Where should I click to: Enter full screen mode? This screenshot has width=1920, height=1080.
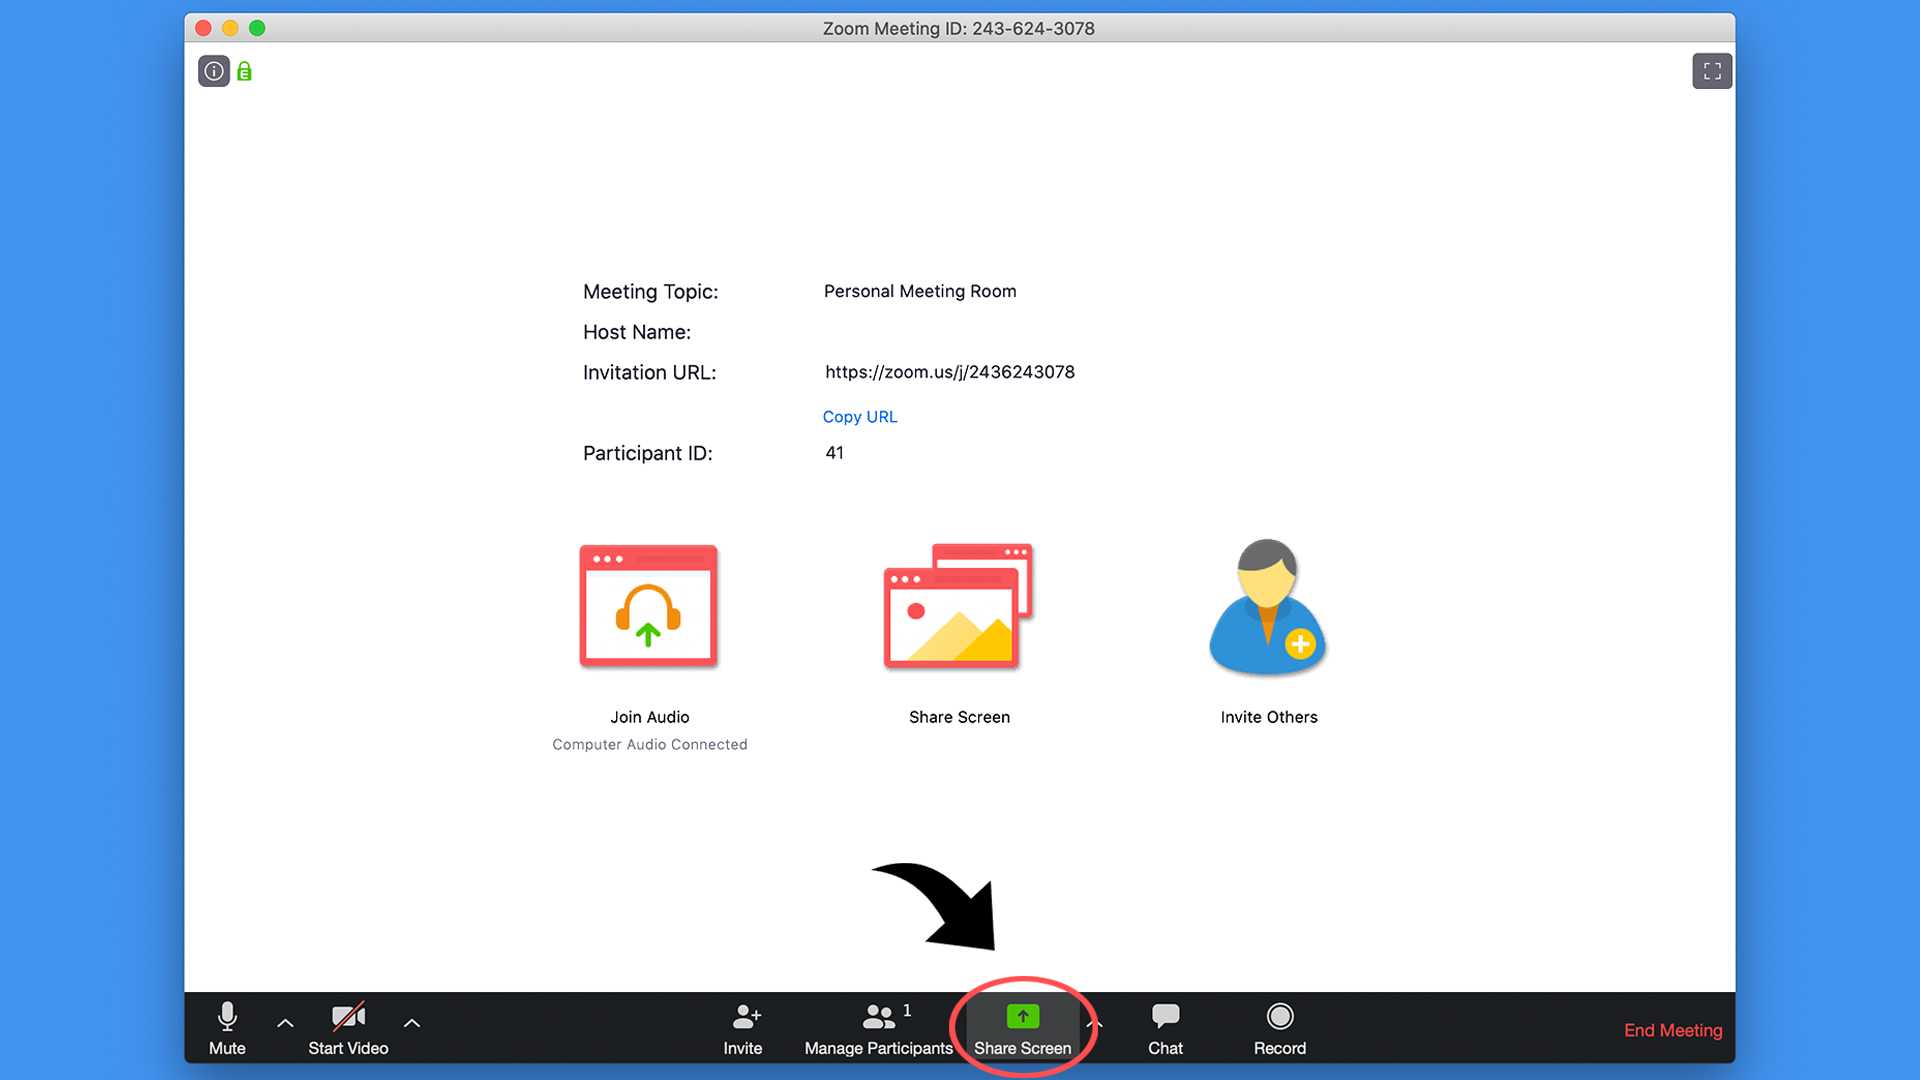click(x=1712, y=71)
